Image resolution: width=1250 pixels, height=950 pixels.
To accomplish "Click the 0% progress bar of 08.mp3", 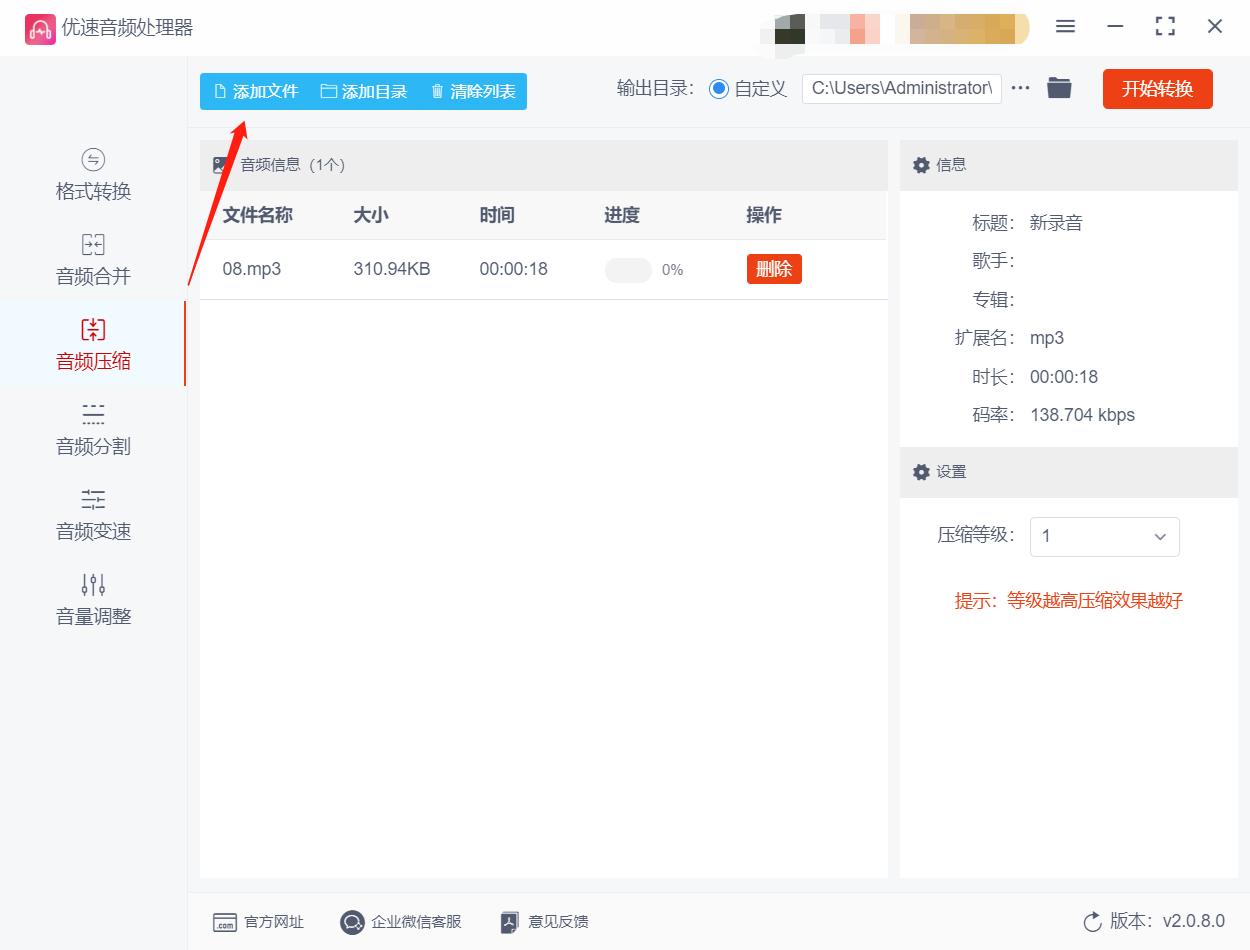I will point(628,269).
